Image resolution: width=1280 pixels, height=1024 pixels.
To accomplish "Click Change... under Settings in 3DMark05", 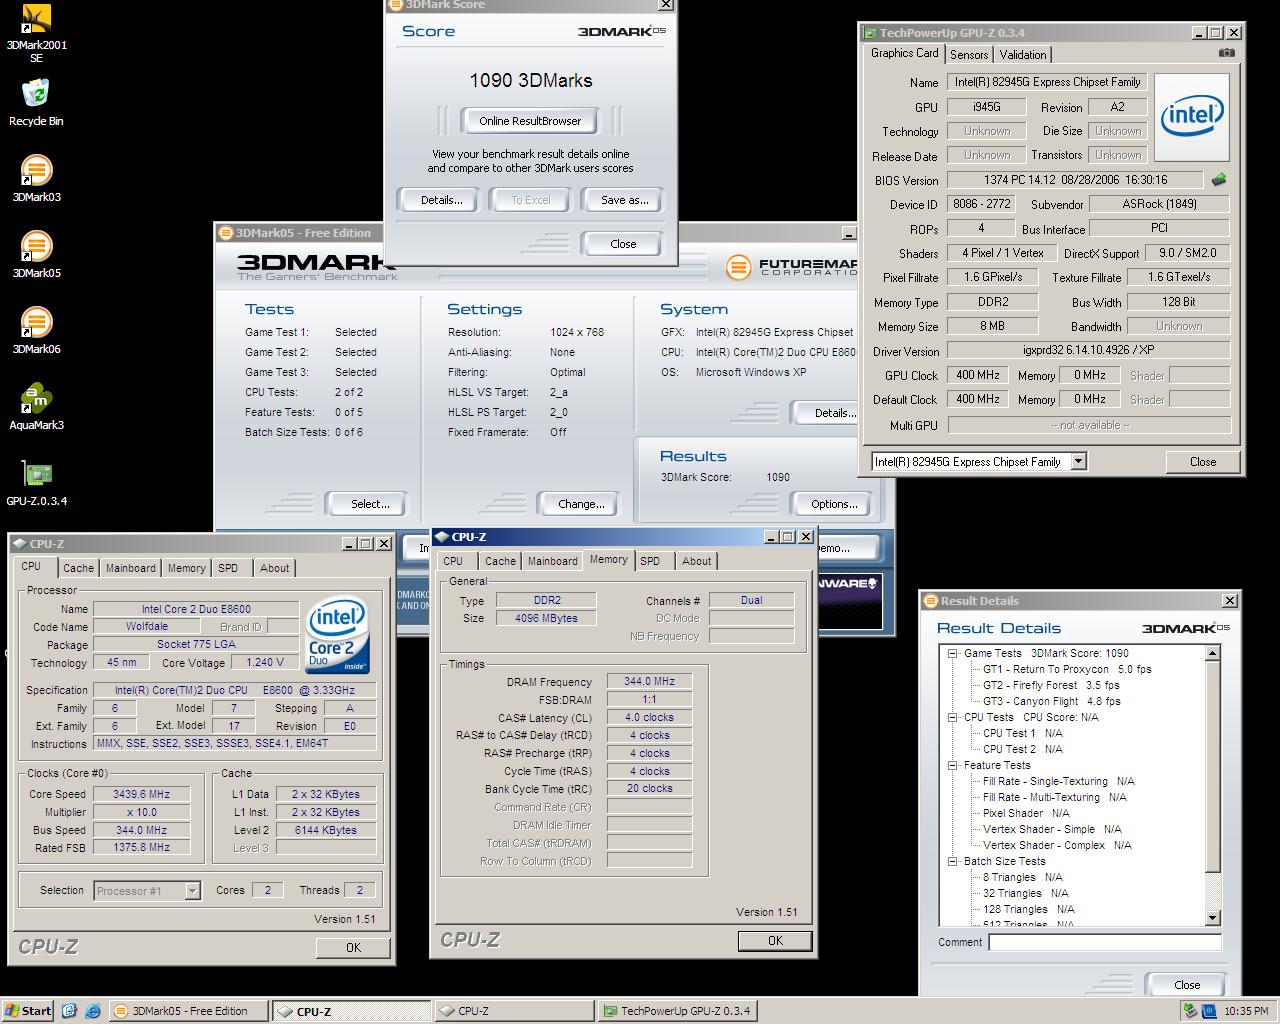I will click(581, 504).
